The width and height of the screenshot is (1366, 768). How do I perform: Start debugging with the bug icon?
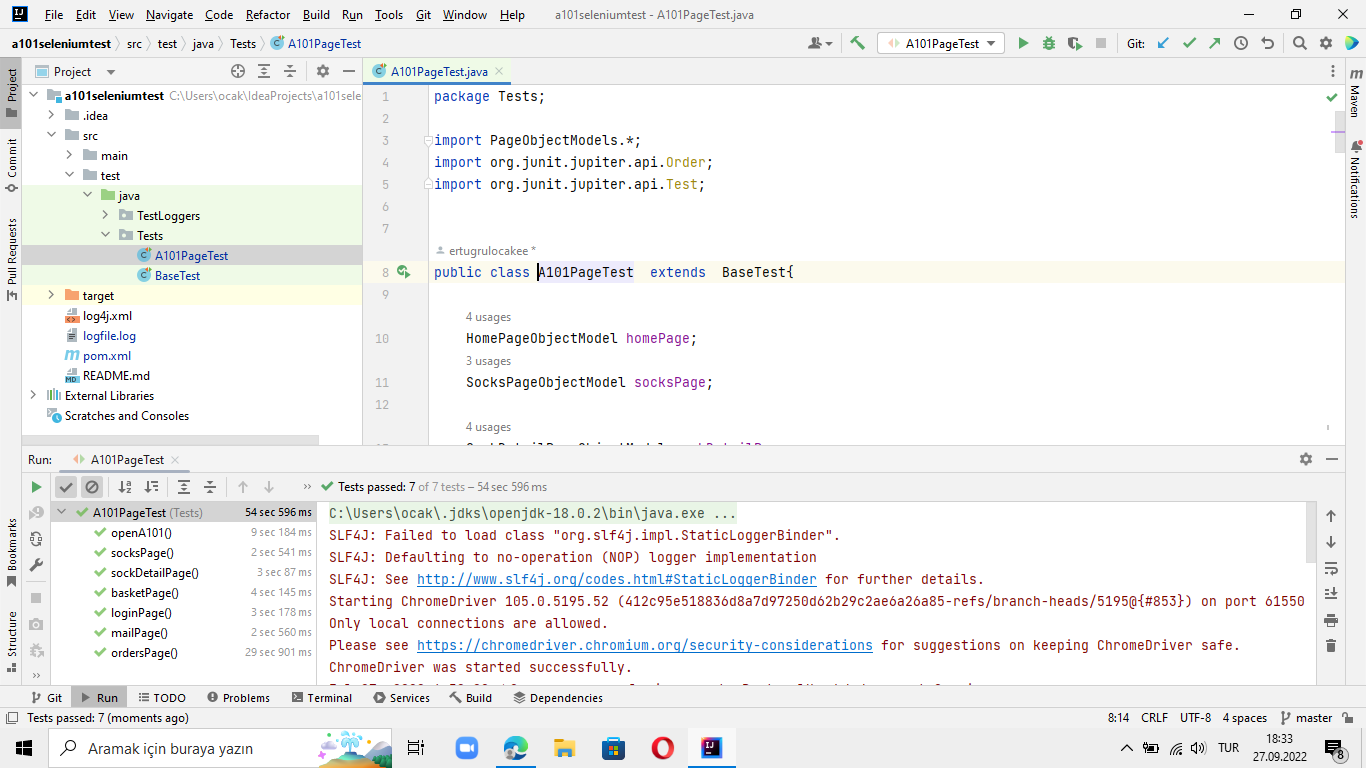coord(1049,43)
